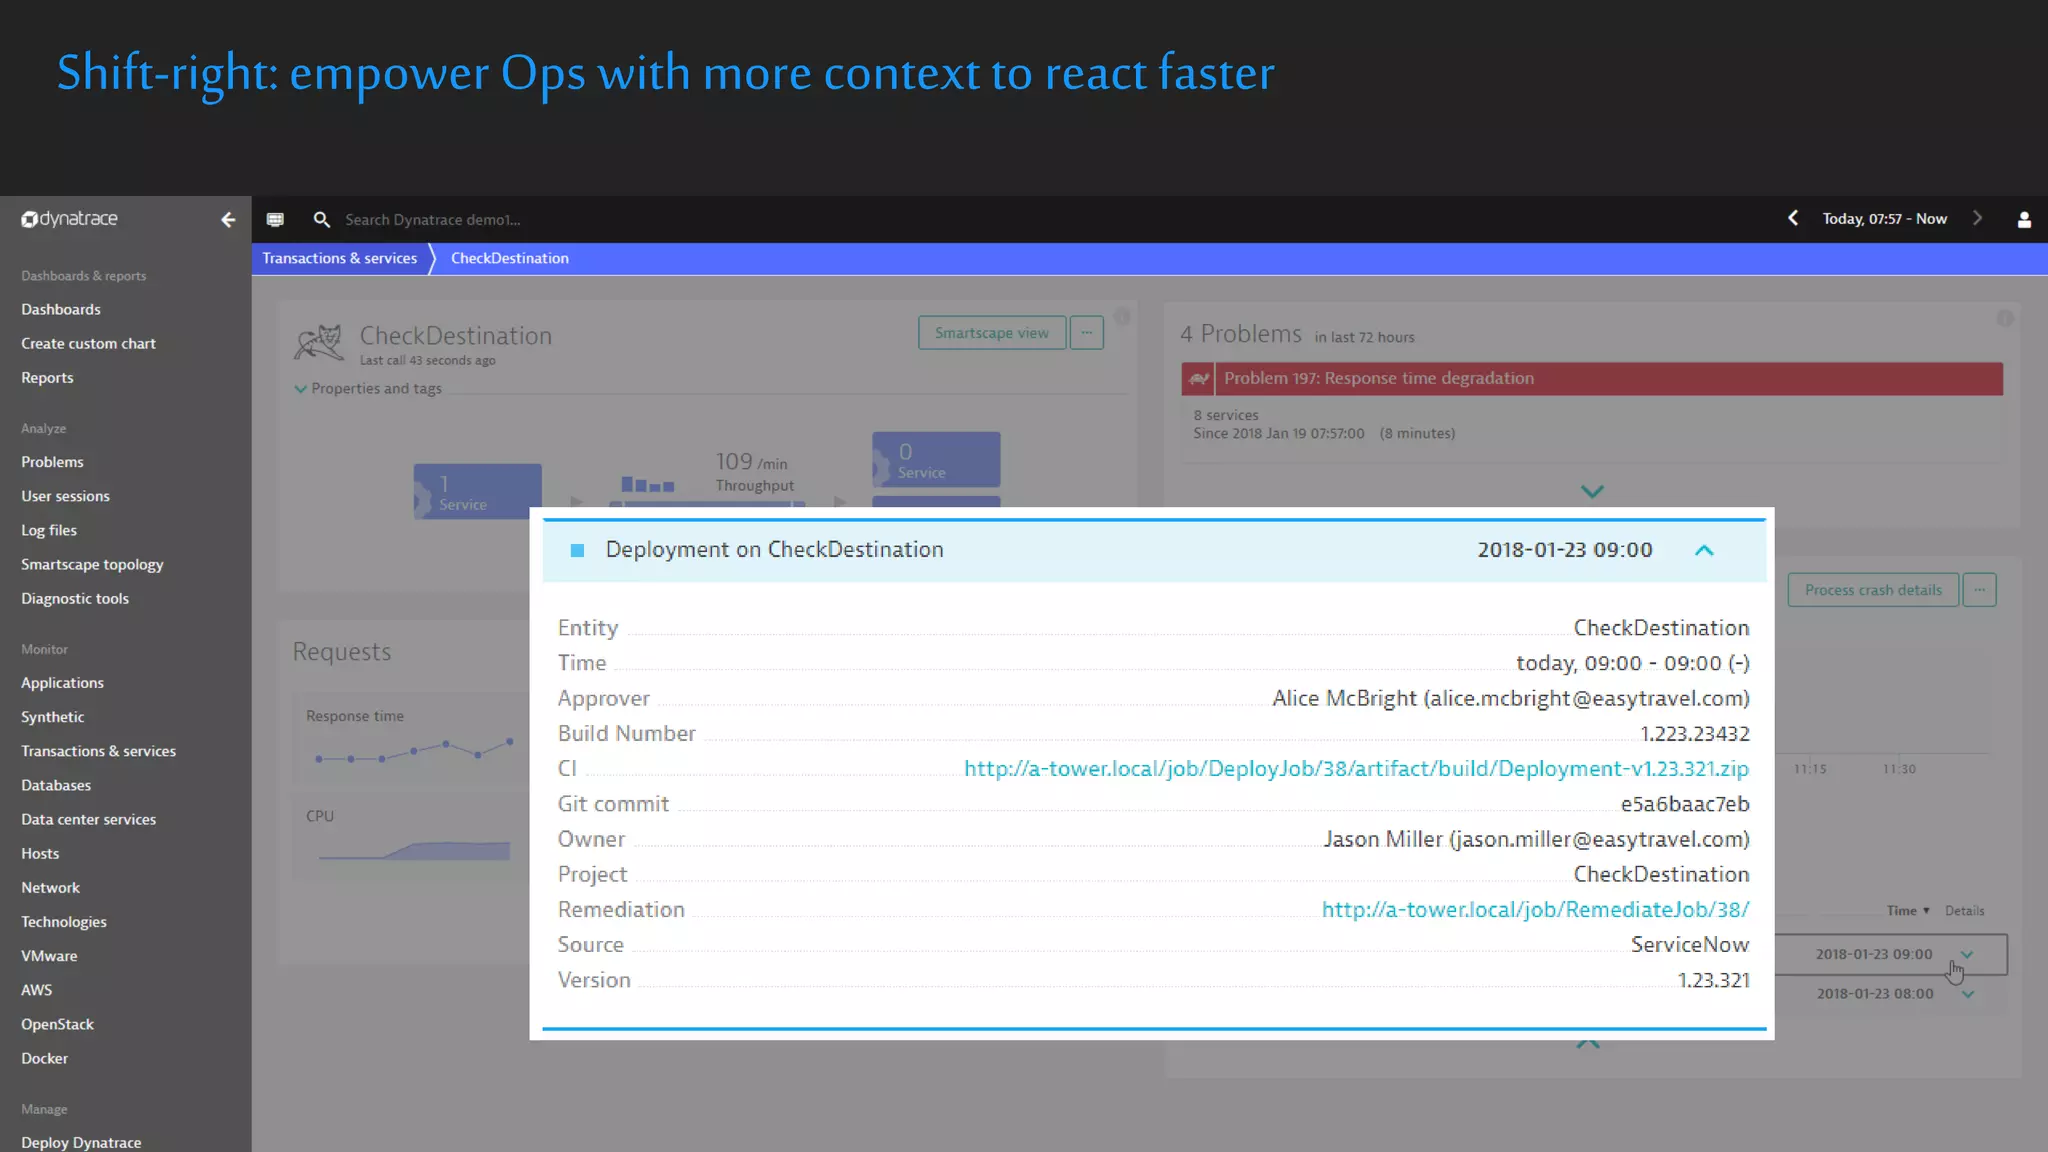Image resolution: width=2048 pixels, height=1152 pixels.
Task: Open Problem 197: Response time degradation
Action: click(x=1592, y=378)
